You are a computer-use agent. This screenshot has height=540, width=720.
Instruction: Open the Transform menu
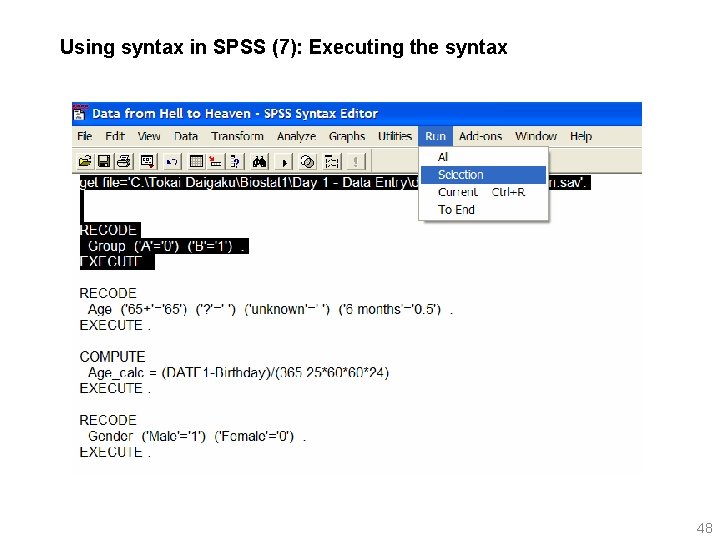(x=237, y=136)
